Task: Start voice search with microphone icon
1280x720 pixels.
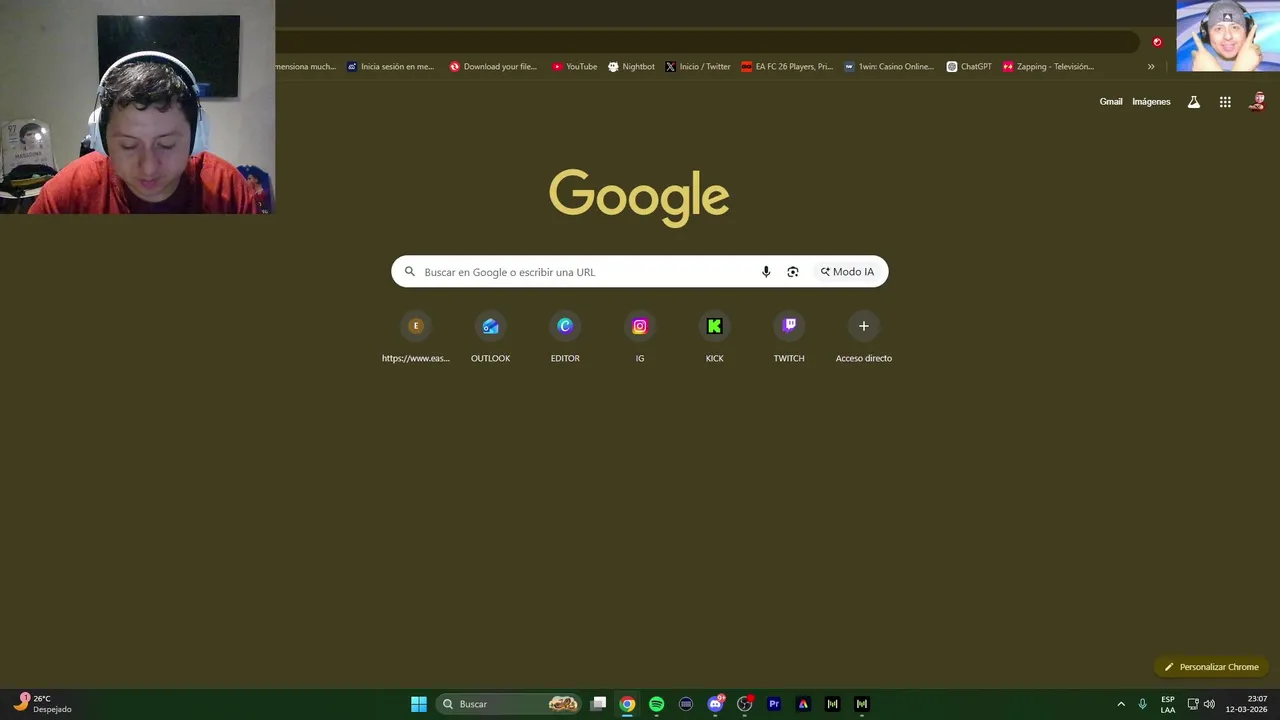Action: (766, 272)
